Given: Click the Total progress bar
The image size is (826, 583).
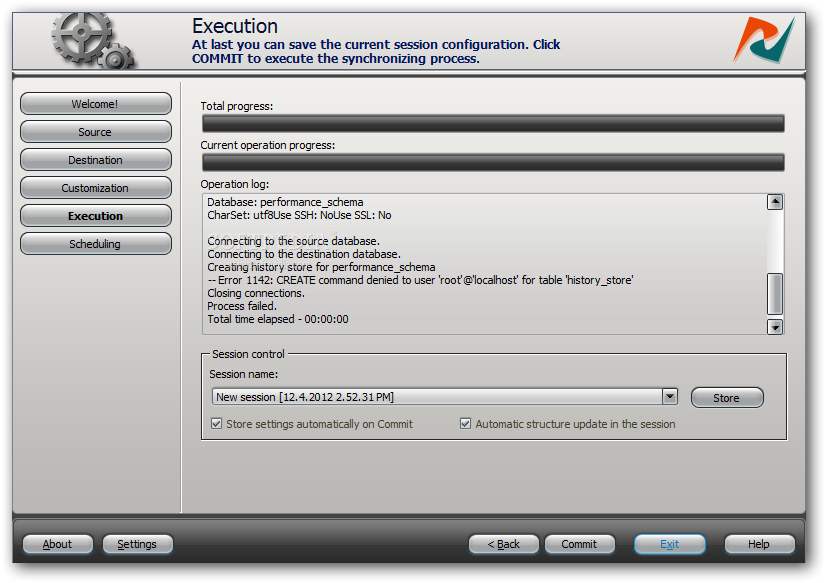Looking at the screenshot, I should point(493,123).
